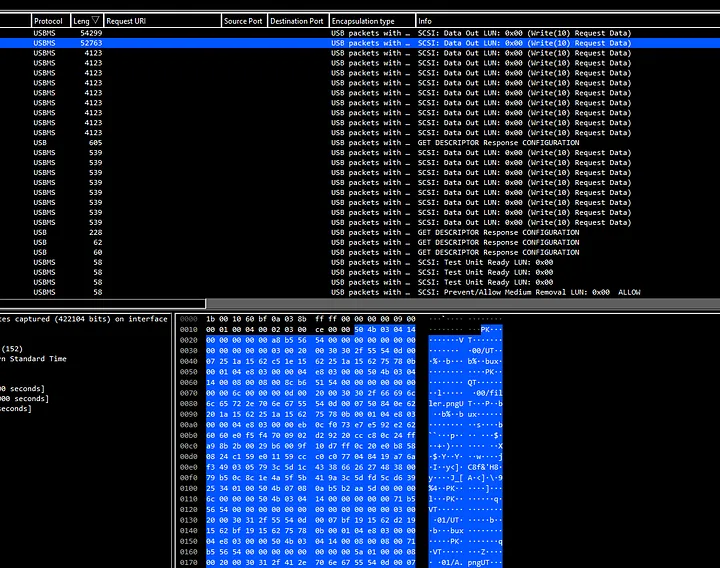Click hex dump offset 0140
The image size is (720, 568).
[x=188, y=531]
